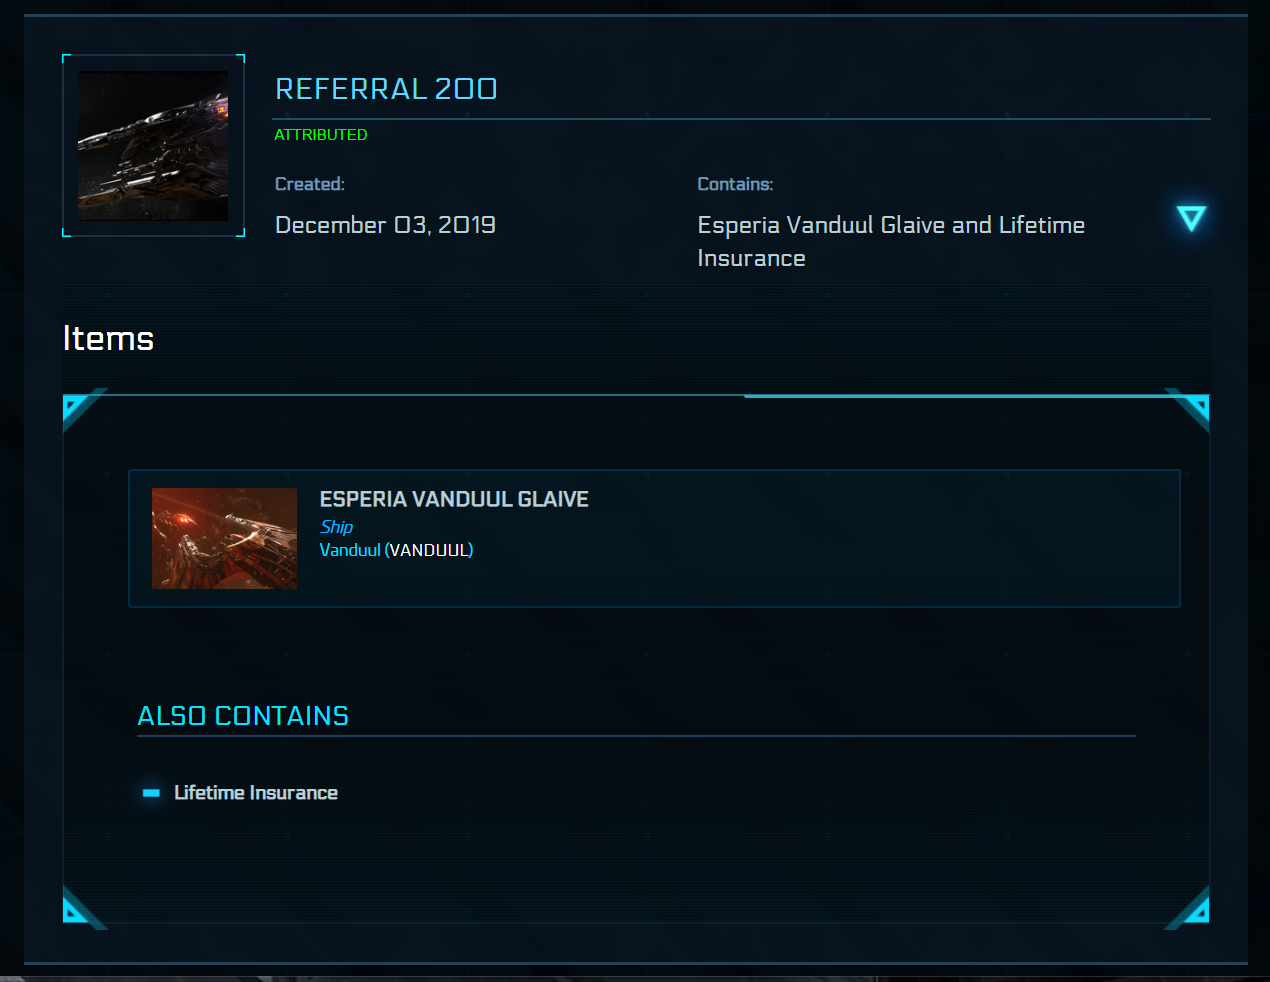Collapse the pledge details with triangle arrow
This screenshot has height=982, width=1270.
tap(1191, 218)
